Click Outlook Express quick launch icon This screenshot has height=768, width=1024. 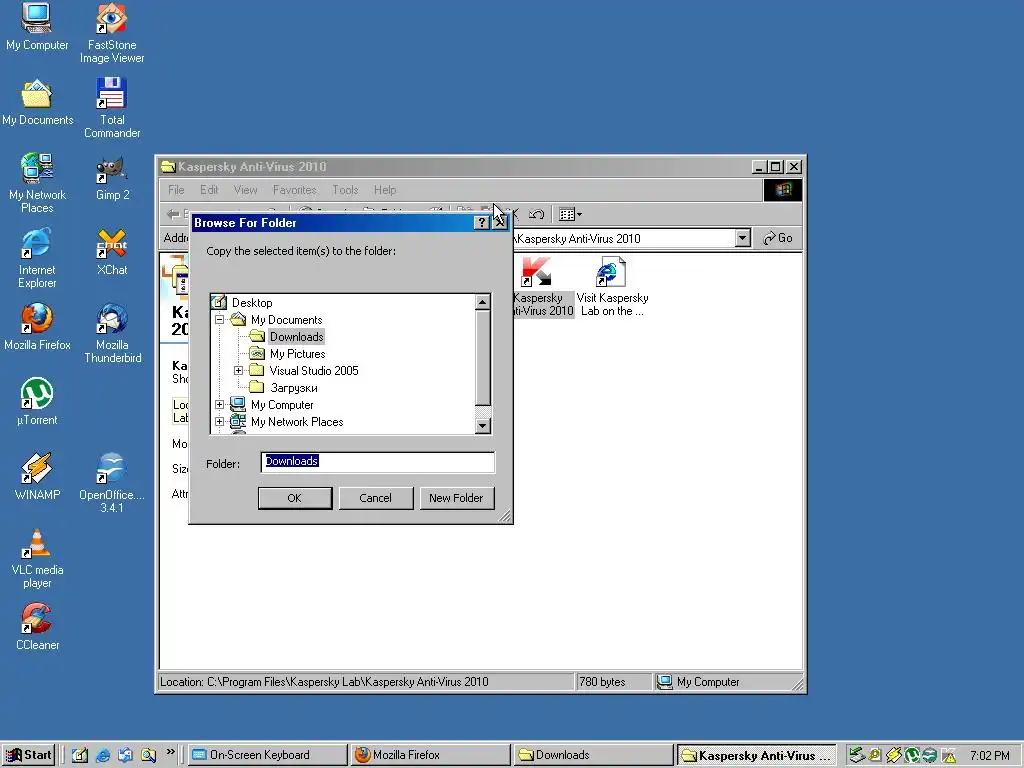tap(125, 755)
